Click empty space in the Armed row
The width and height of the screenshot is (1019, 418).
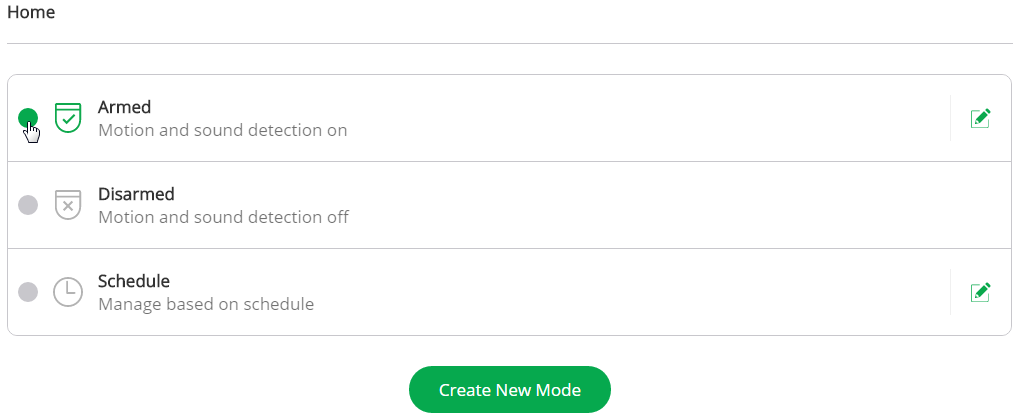pyautogui.click(x=650, y=118)
